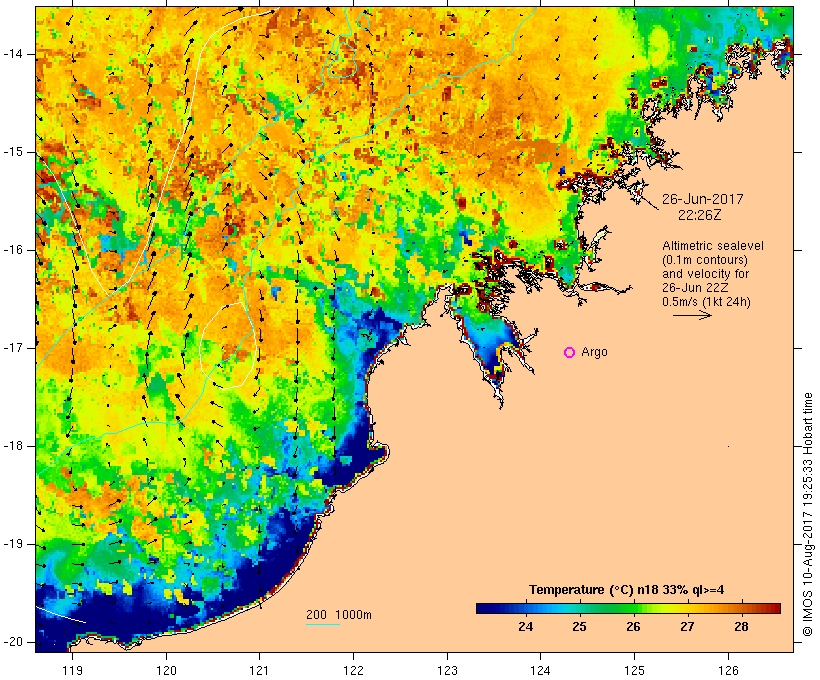Click the '120' longitude axis label

tap(166, 671)
